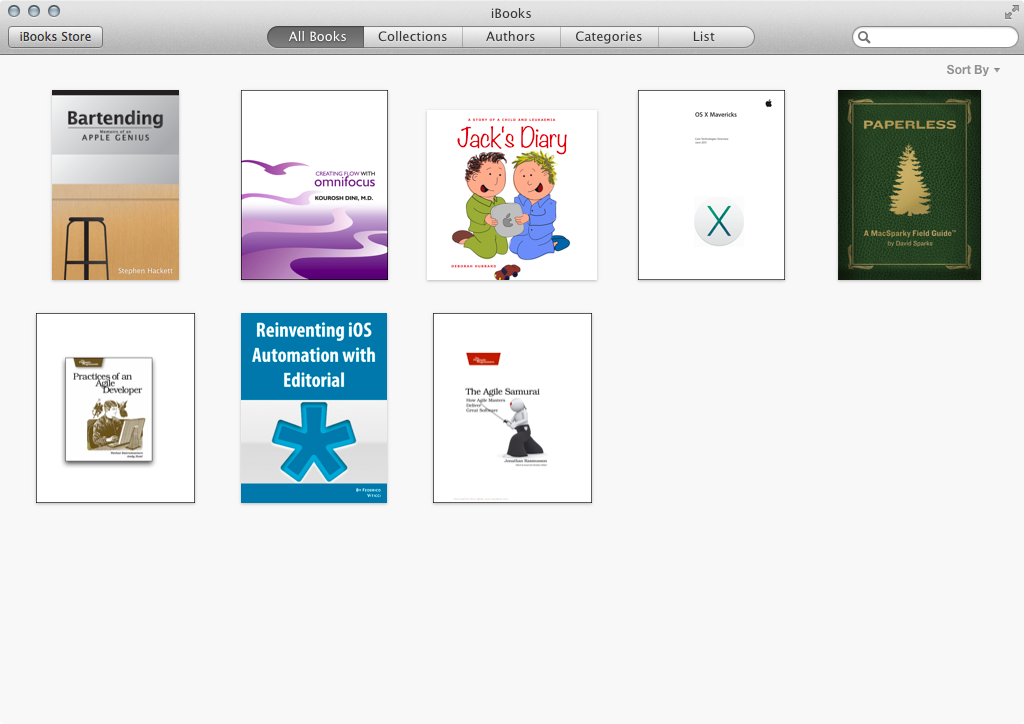Minimize the iBooks window
Image resolution: width=1024 pixels, height=724 pixels.
(x=34, y=11)
